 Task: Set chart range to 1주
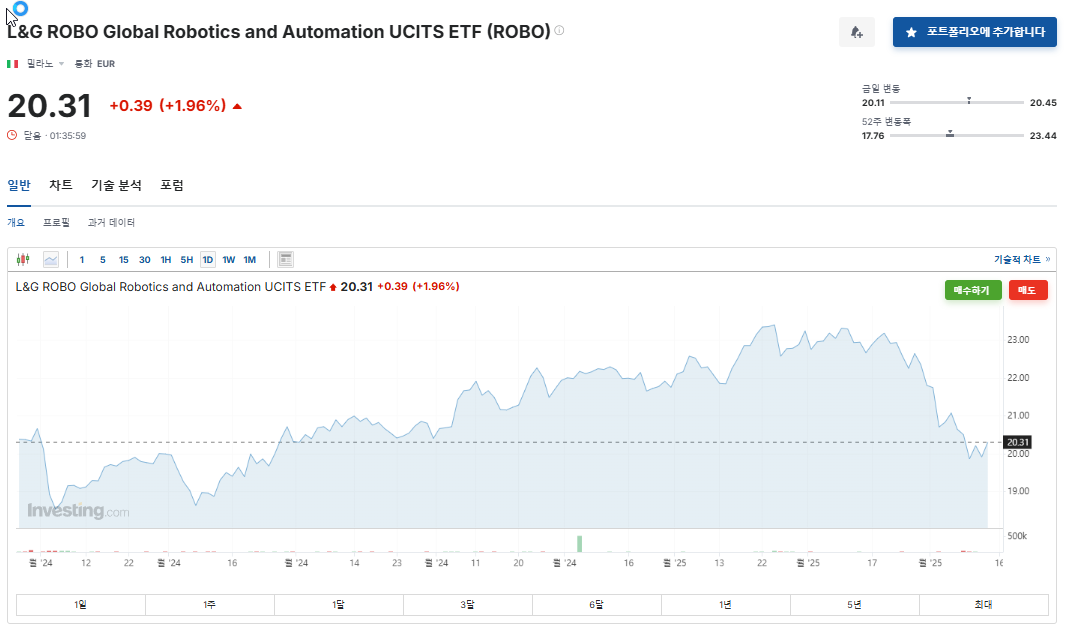point(209,604)
